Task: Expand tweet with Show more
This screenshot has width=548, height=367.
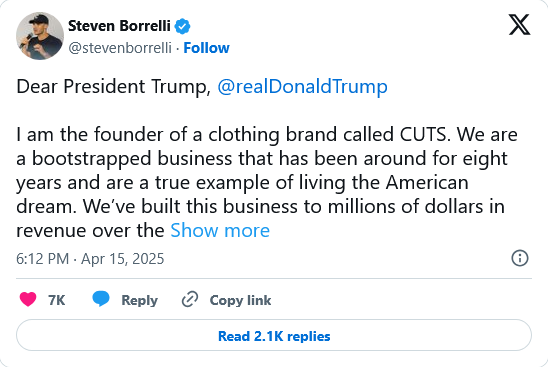Action: [220, 231]
